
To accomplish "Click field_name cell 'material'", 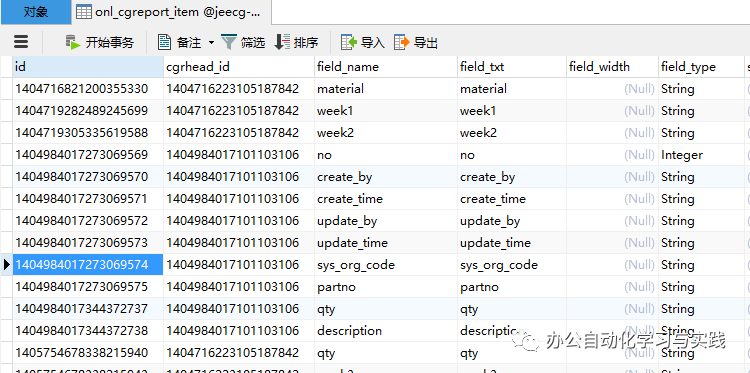I will tap(386, 89).
